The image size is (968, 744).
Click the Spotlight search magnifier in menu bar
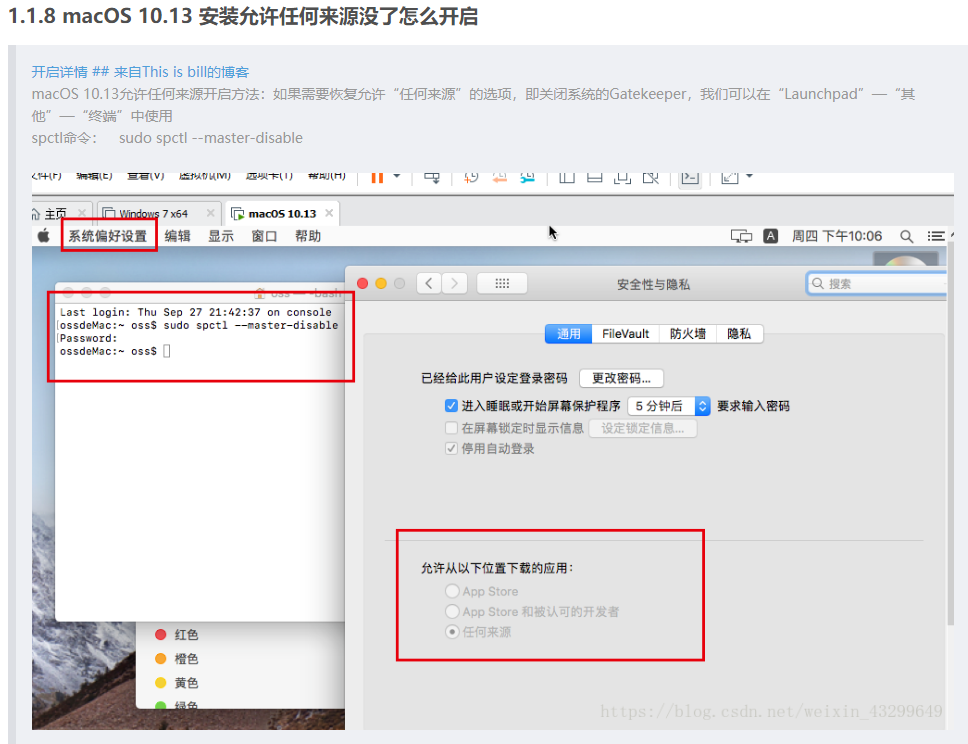tap(906, 236)
